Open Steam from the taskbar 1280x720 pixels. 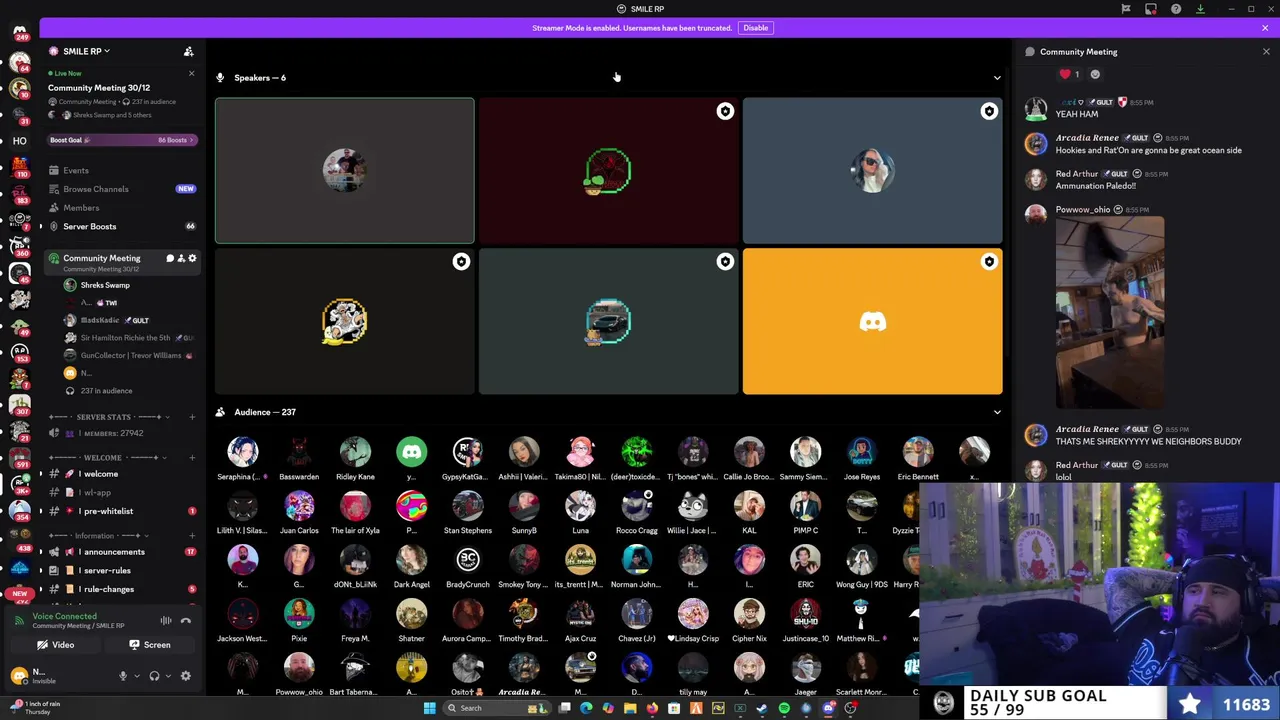tap(762, 708)
